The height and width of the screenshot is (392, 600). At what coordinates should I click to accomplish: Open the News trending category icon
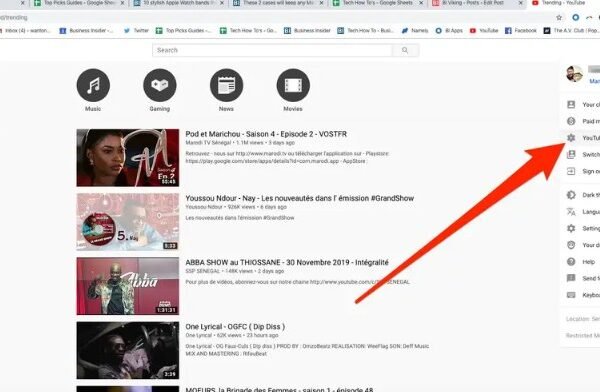pyautogui.click(x=226, y=85)
